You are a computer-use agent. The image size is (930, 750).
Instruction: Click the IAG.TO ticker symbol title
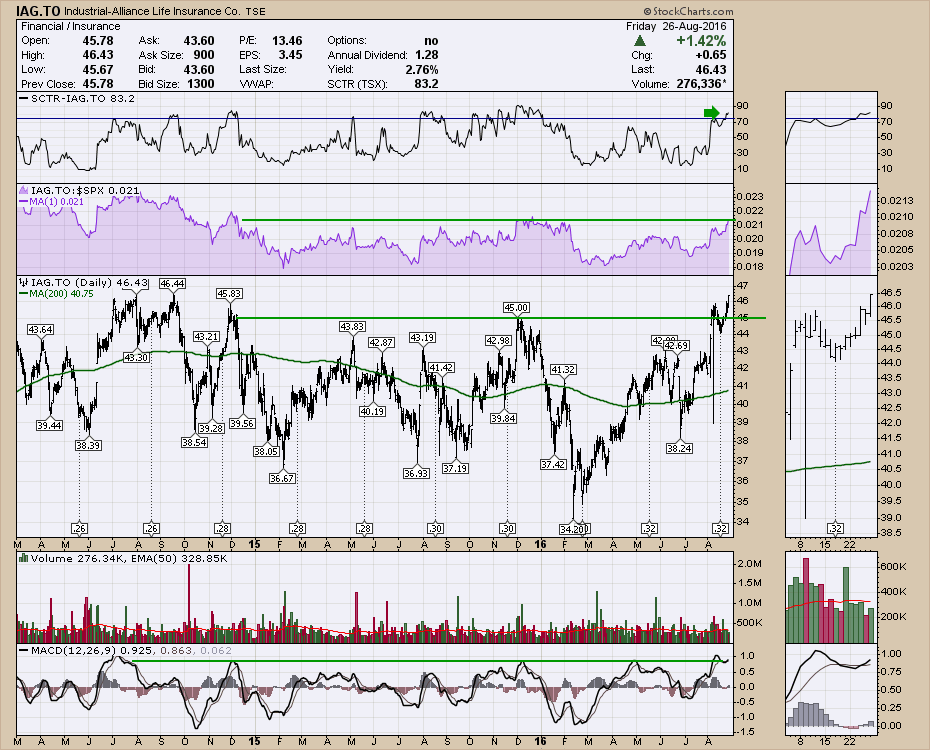pyautogui.click(x=38, y=11)
